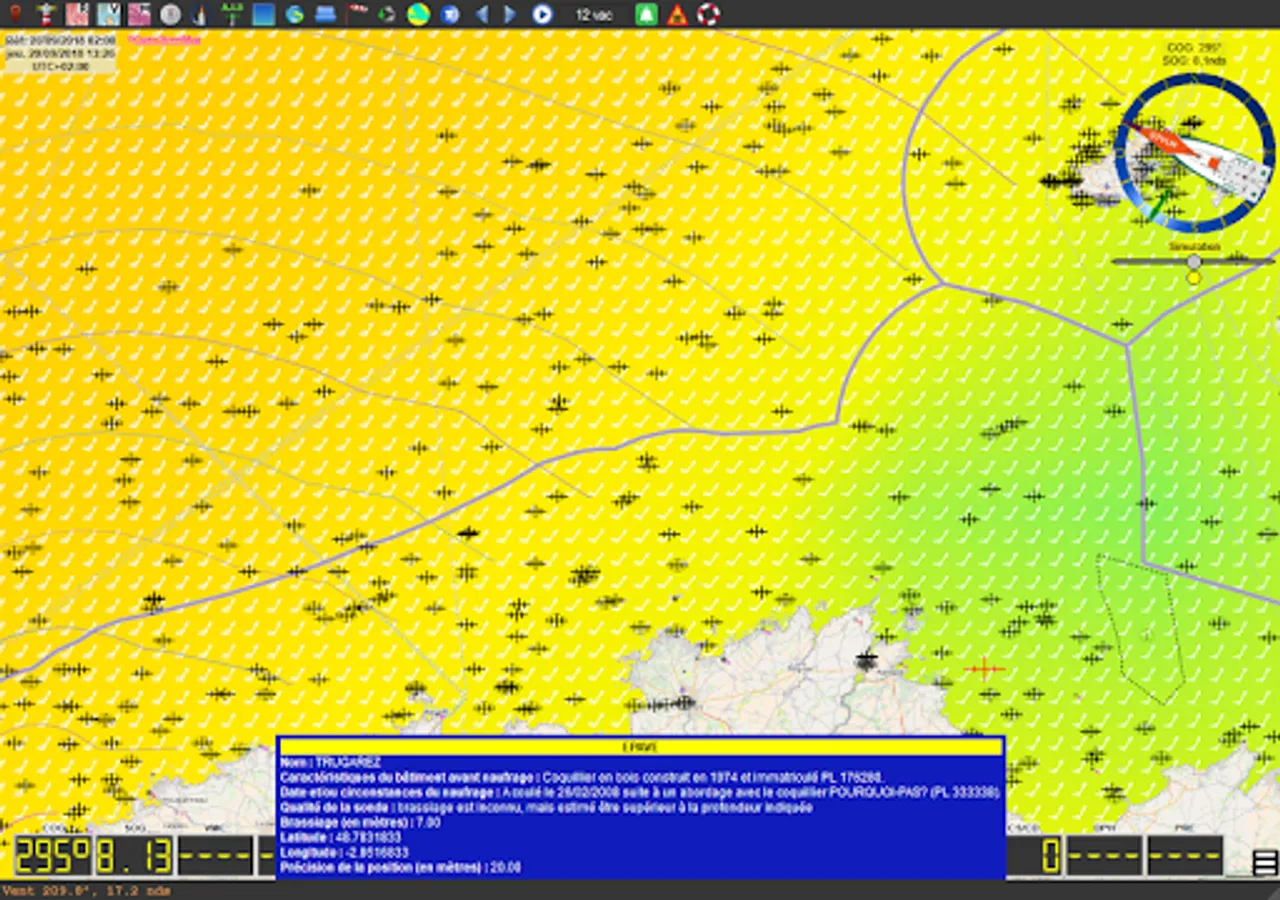
Task: Open the first pink chart icon
Action: click(77, 14)
